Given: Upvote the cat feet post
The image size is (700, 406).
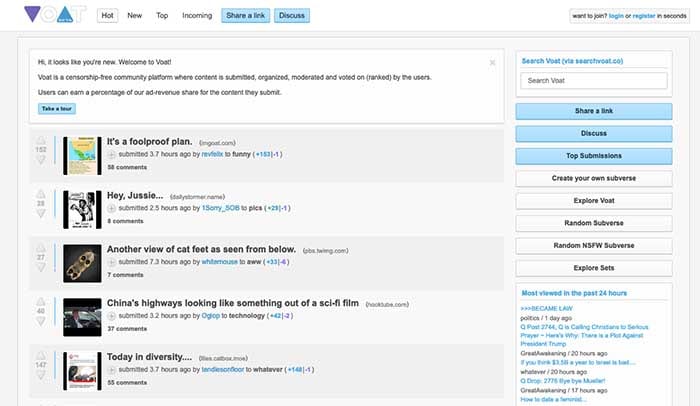Looking at the screenshot, I should point(41,248).
